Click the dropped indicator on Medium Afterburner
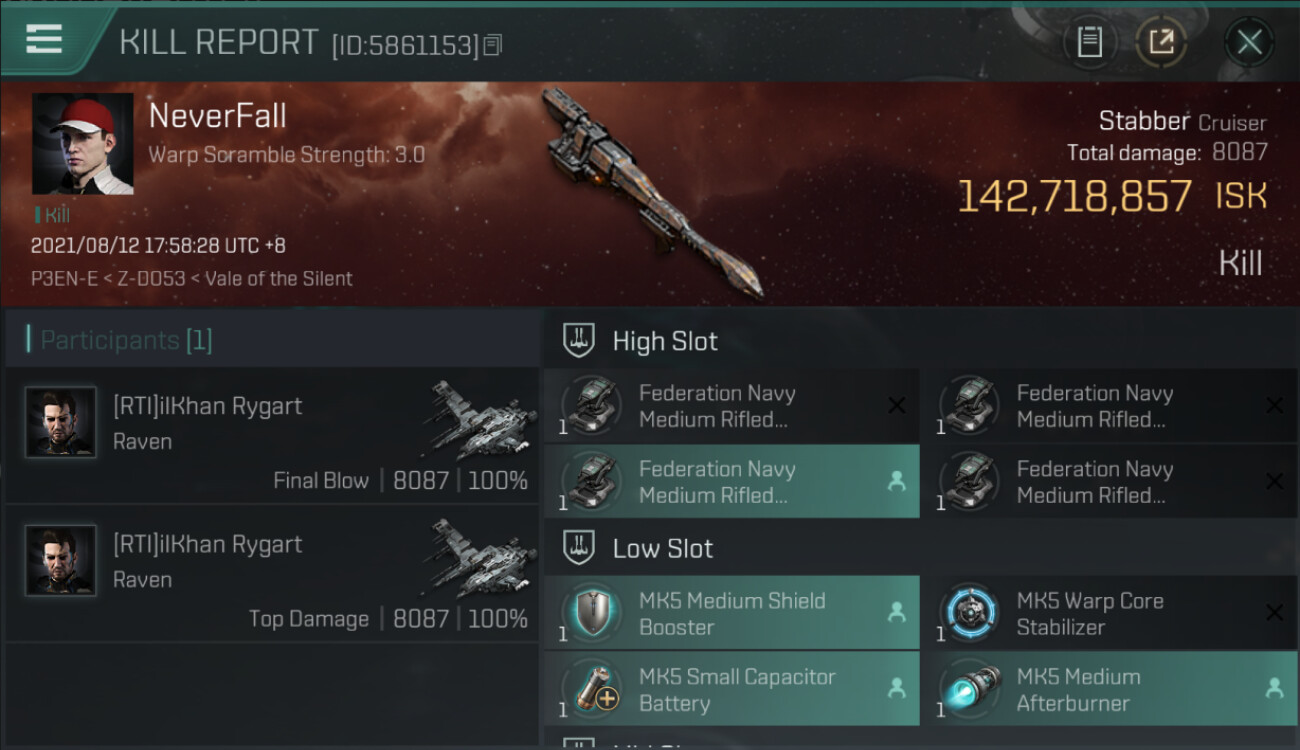1300x750 pixels. (1274, 688)
